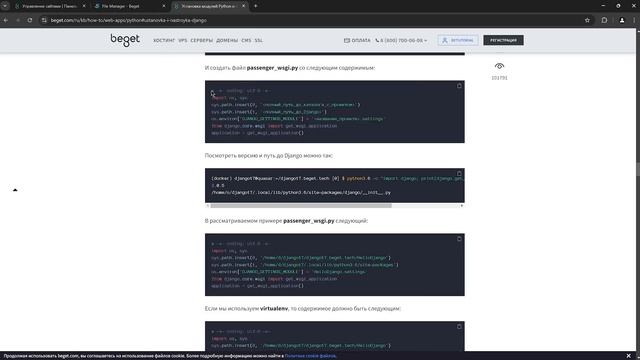Open the VPS menu item
Image resolution: width=640 pixels, height=360 pixels.
pyautogui.click(x=182, y=40)
